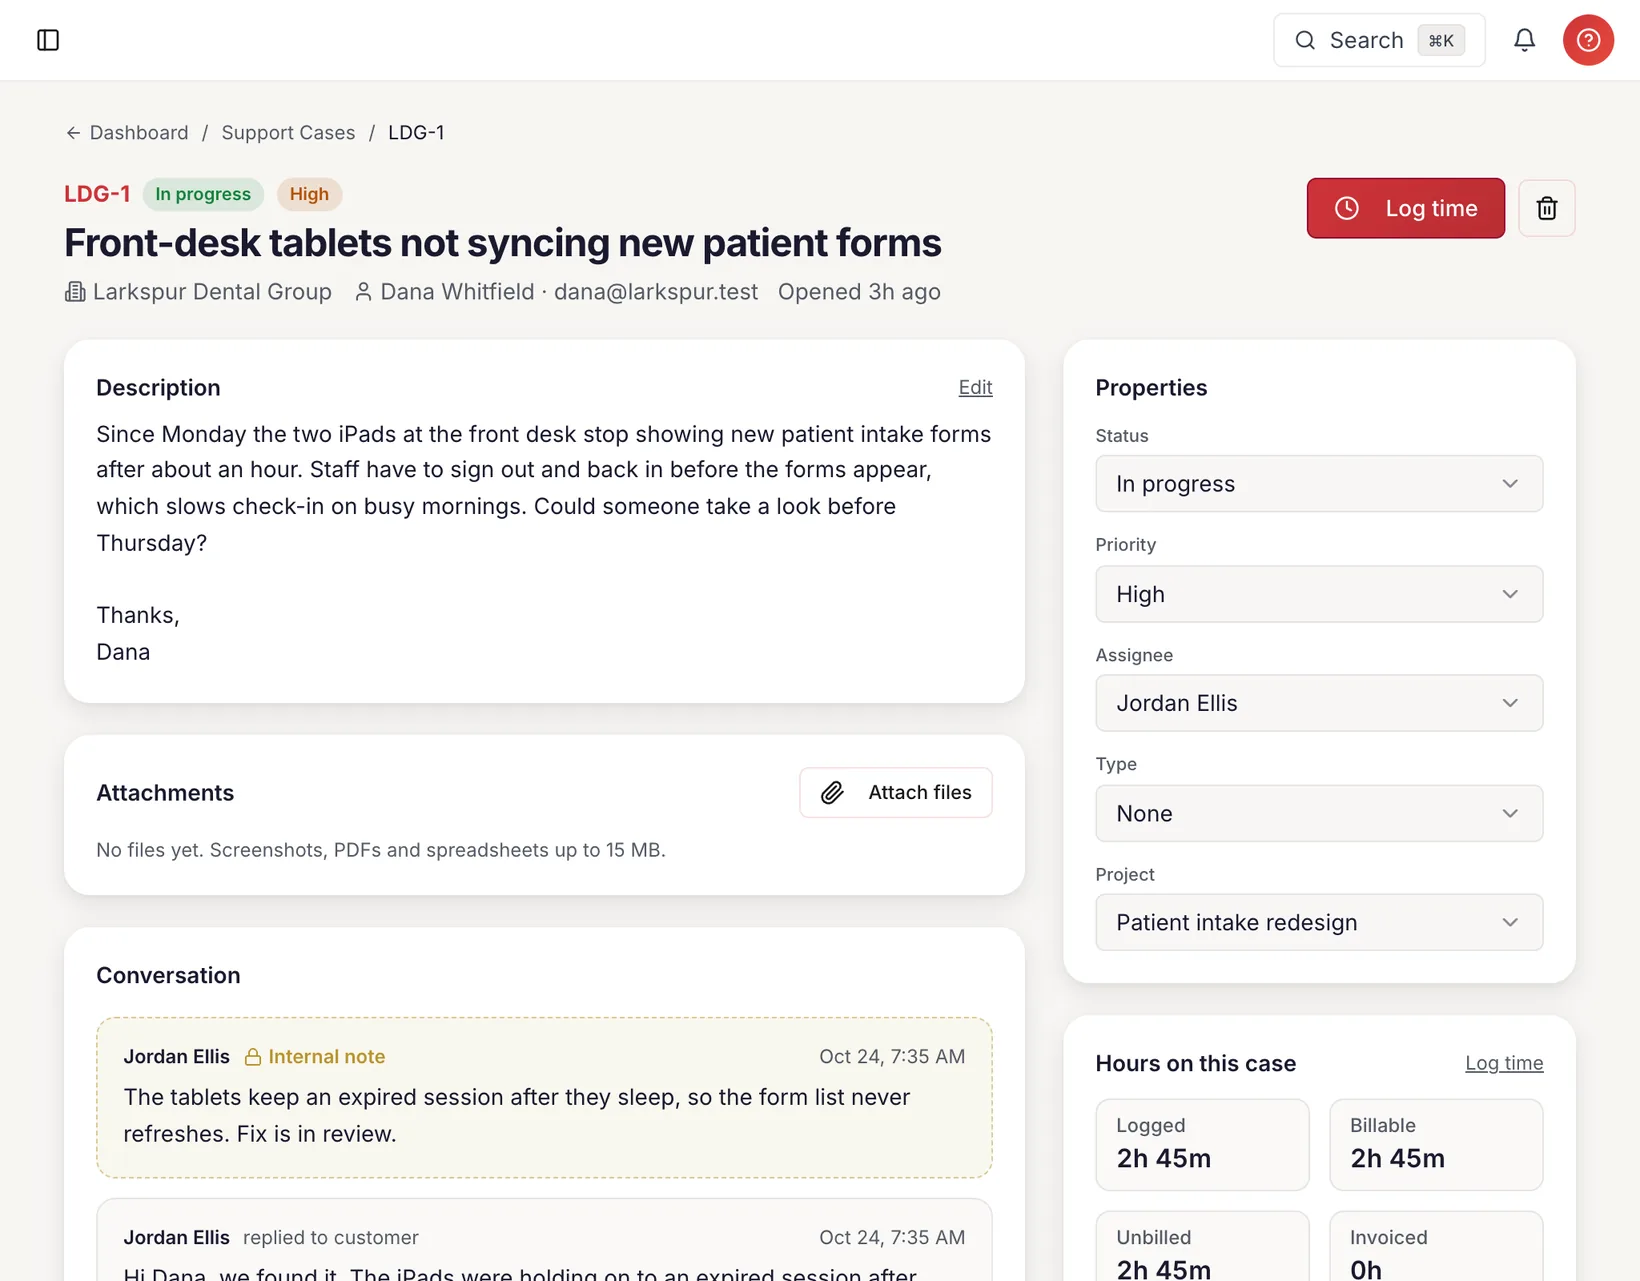Screen dimensions: 1640x1281
Task: Click the building icon by Larkspur Dental Group
Action: pyautogui.click(x=75, y=292)
